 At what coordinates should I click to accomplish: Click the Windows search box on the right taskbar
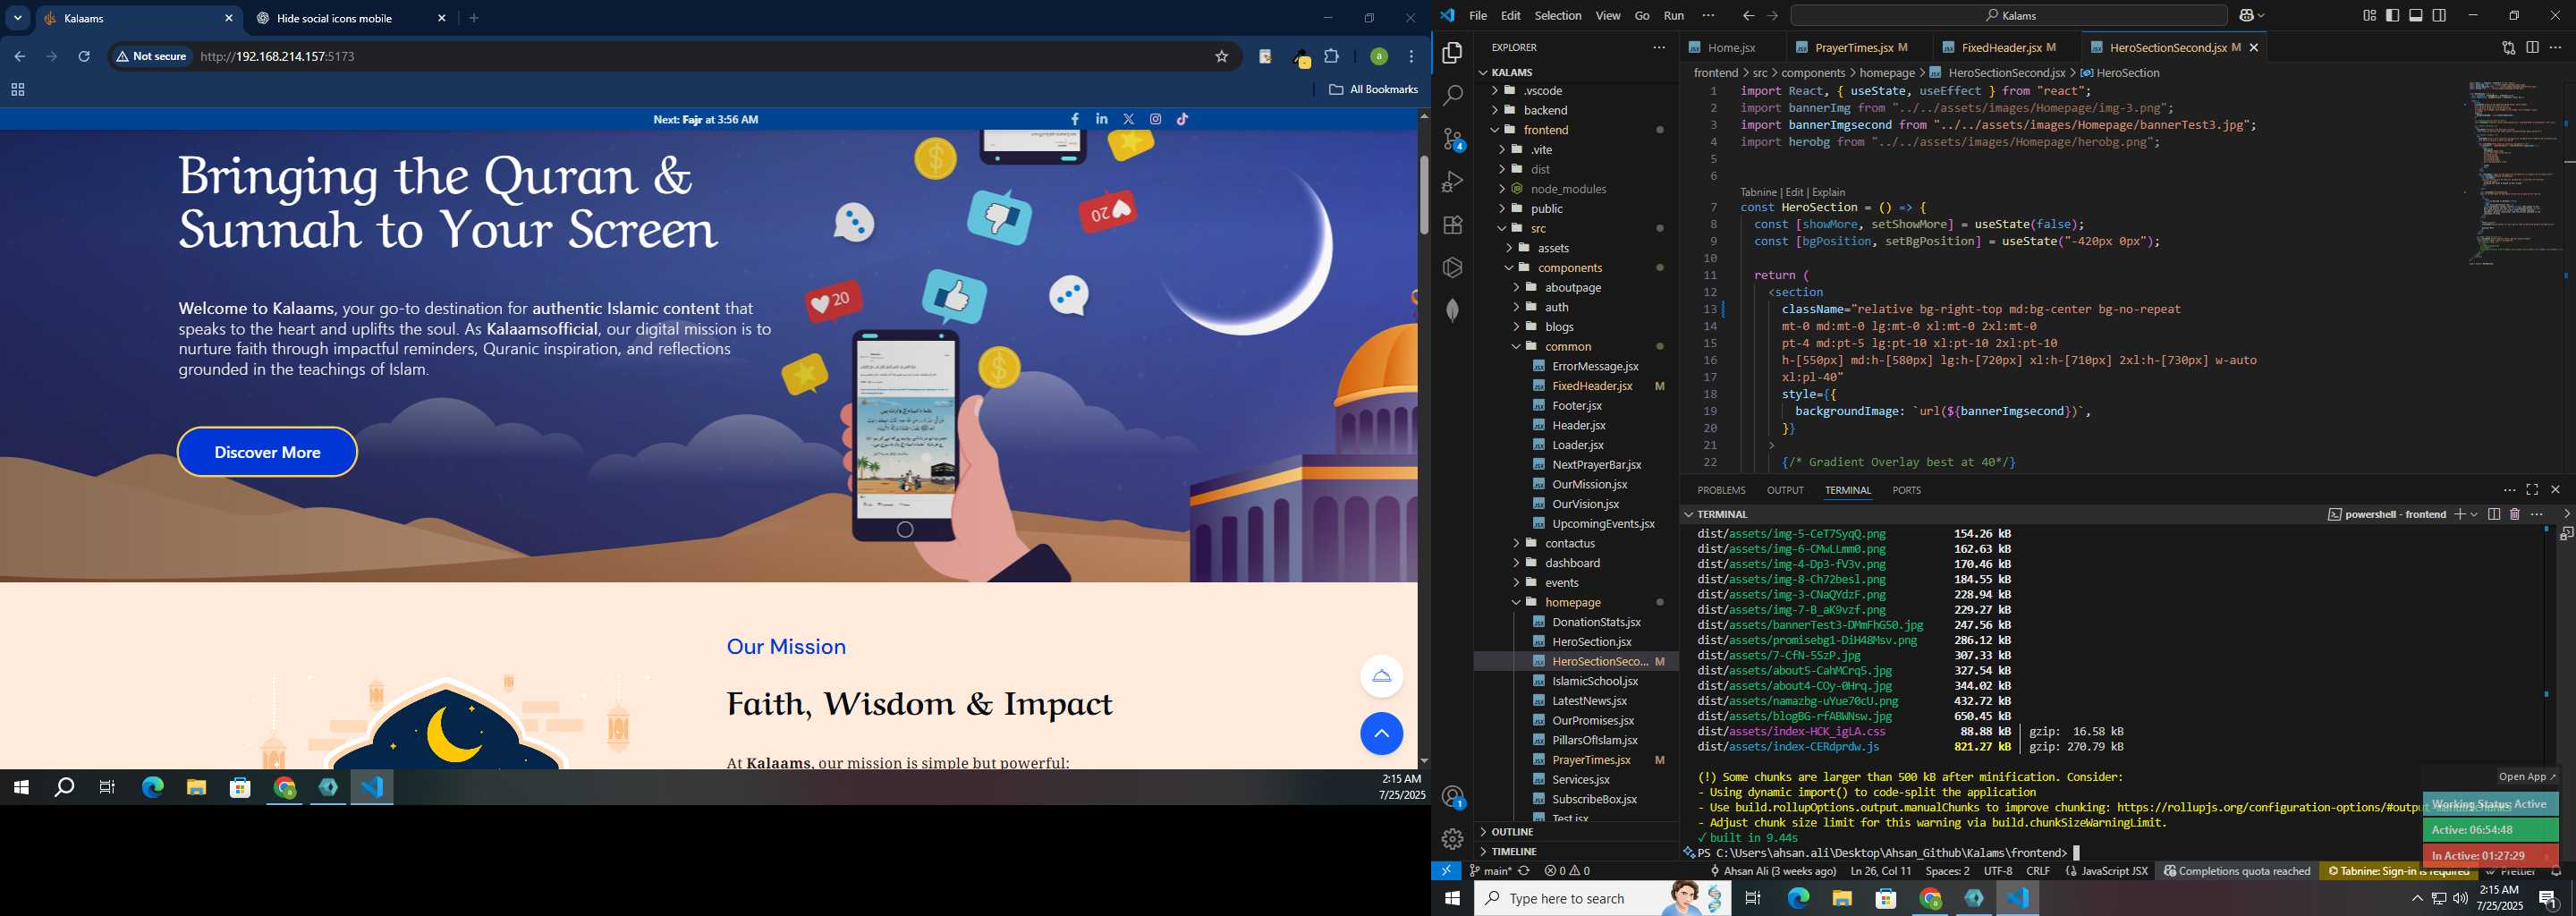coord(1602,898)
